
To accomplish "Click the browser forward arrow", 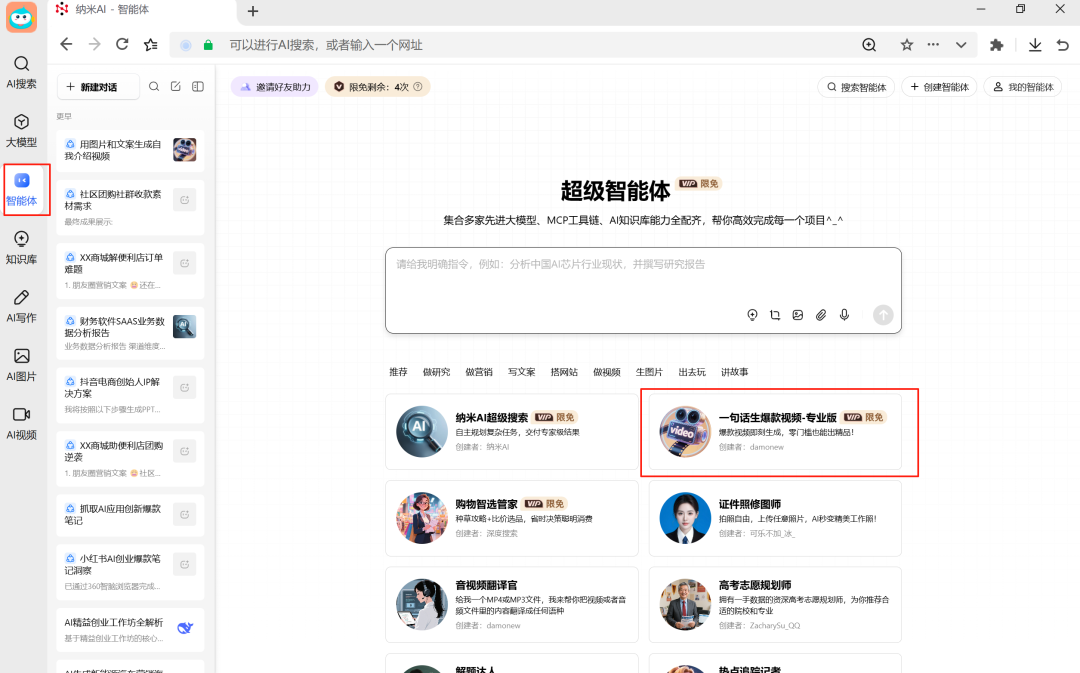I will coord(94,45).
